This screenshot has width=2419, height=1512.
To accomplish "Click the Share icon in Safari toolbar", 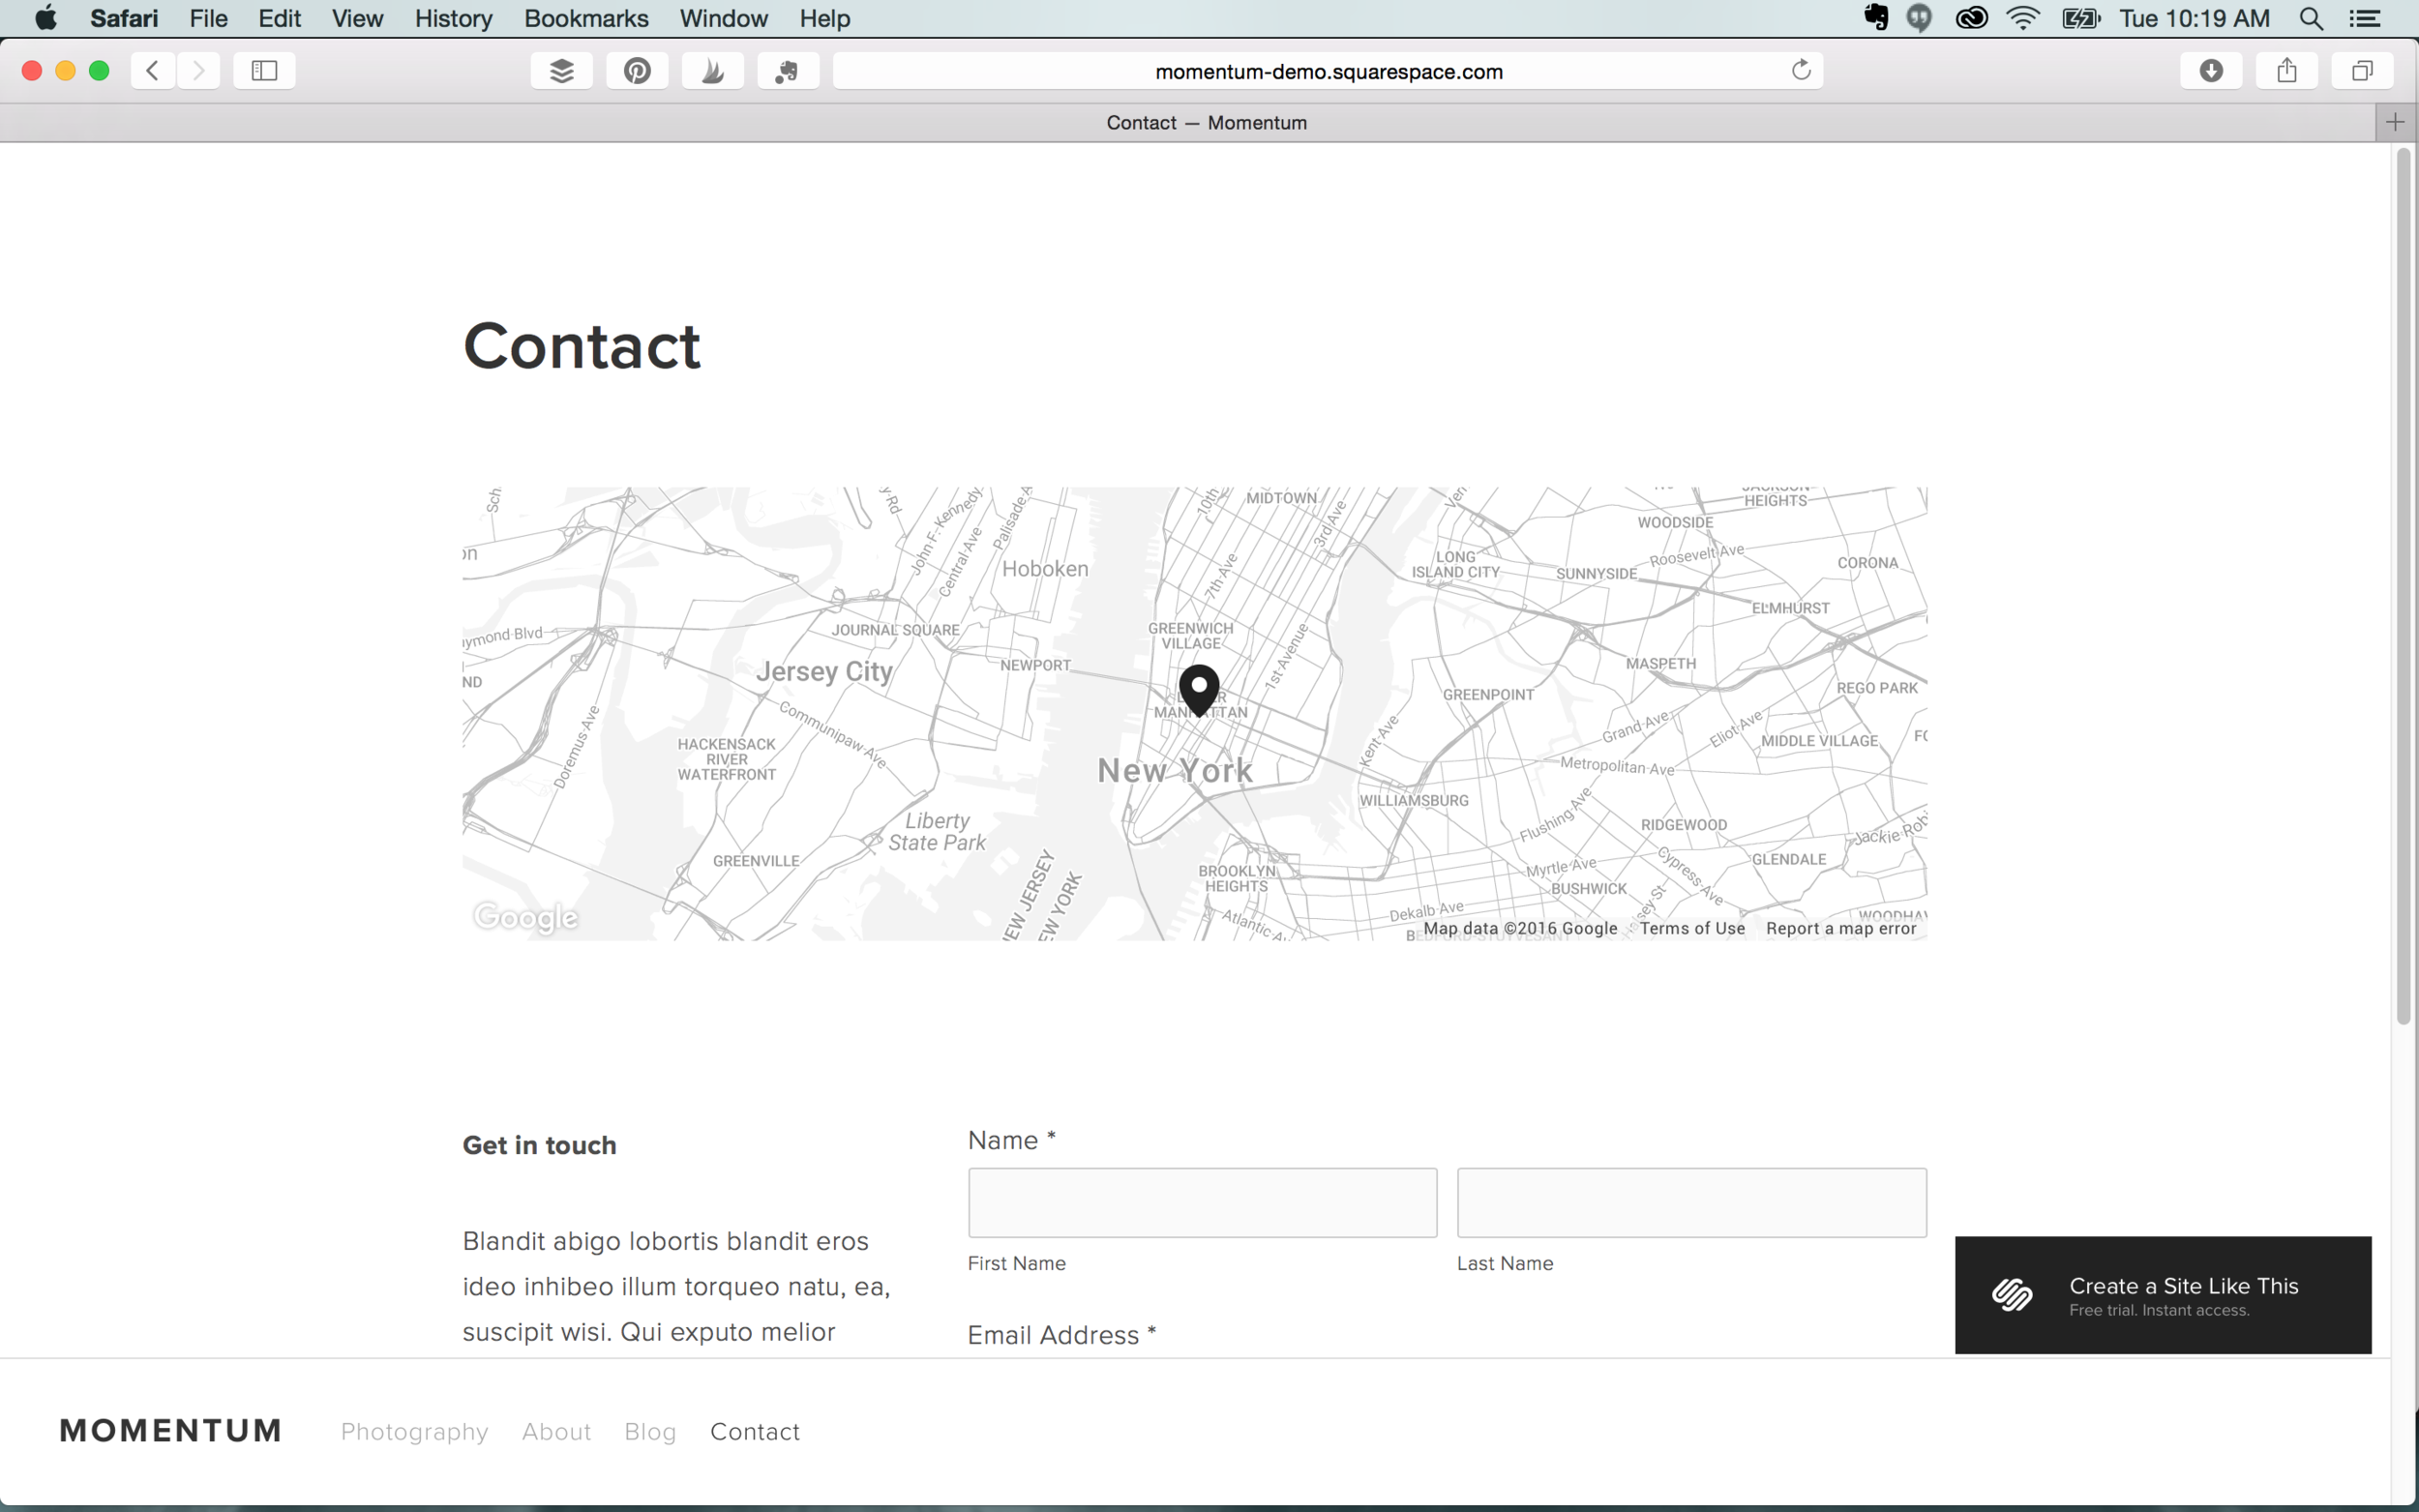I will [x=2287, y=70].
